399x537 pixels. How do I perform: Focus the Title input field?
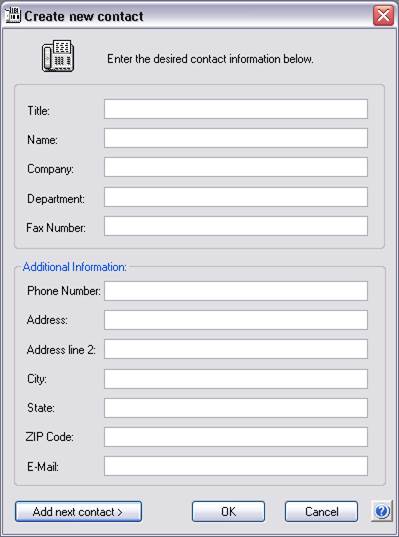236,109
